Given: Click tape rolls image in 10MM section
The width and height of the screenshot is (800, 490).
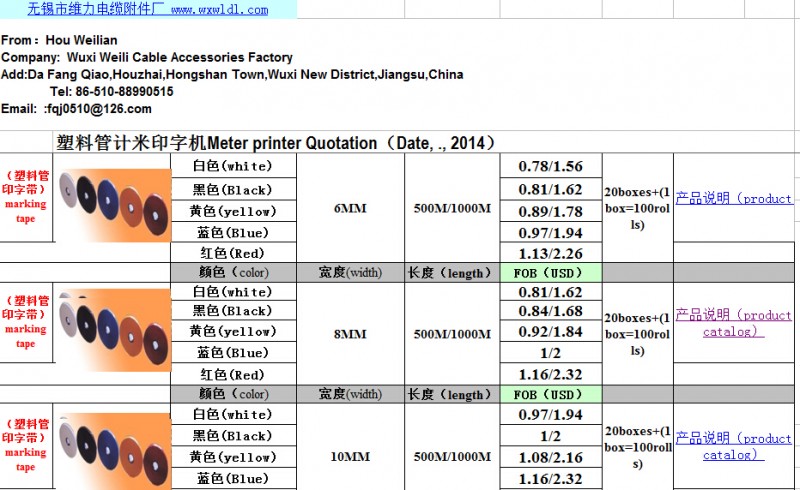Looking at the screenshot, I should click(111, 445).
